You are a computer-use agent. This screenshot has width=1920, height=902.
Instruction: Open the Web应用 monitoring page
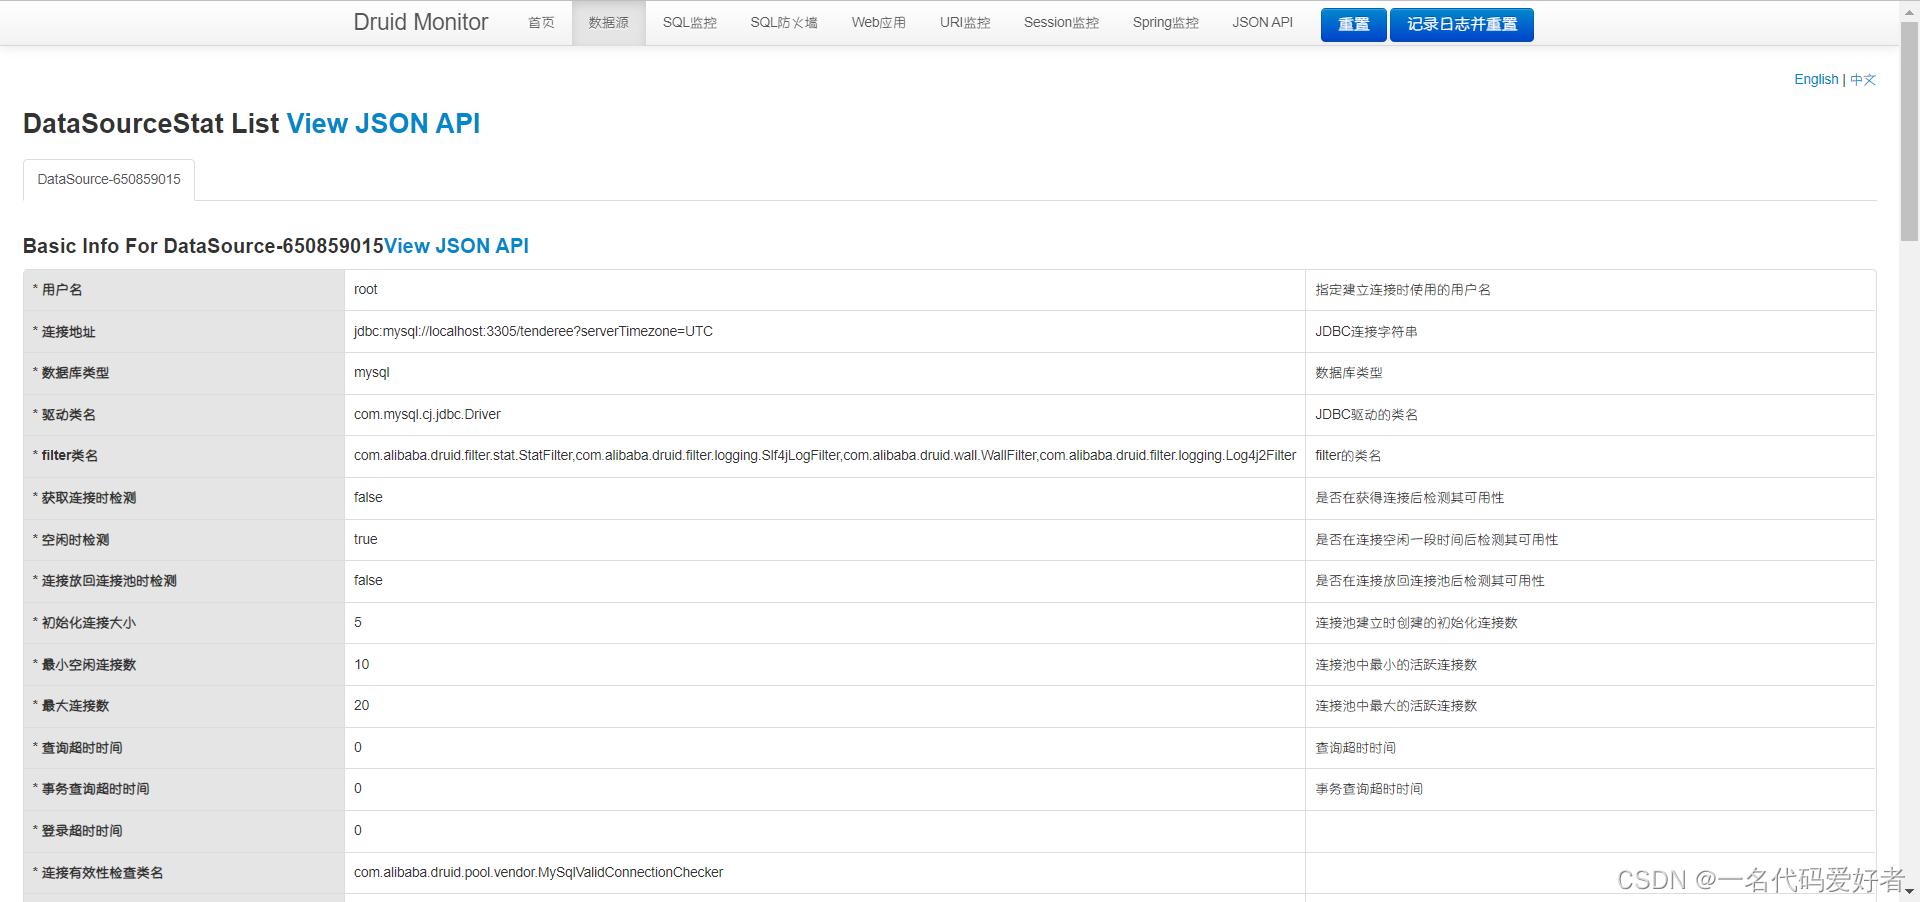click(x=878, y=22)
